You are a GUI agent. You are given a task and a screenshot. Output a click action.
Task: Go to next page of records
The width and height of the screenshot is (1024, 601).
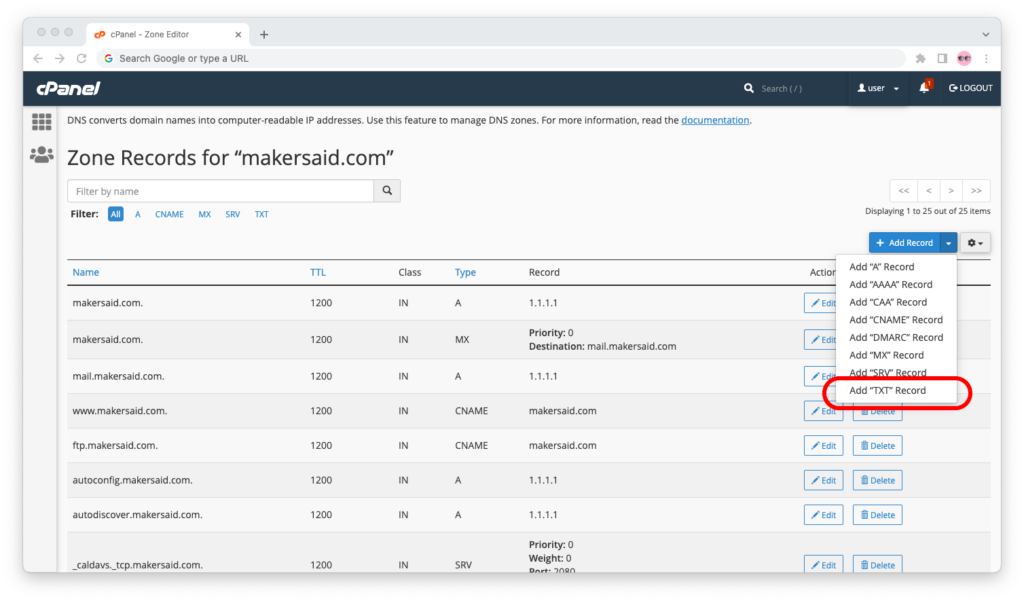click(951, 191)
